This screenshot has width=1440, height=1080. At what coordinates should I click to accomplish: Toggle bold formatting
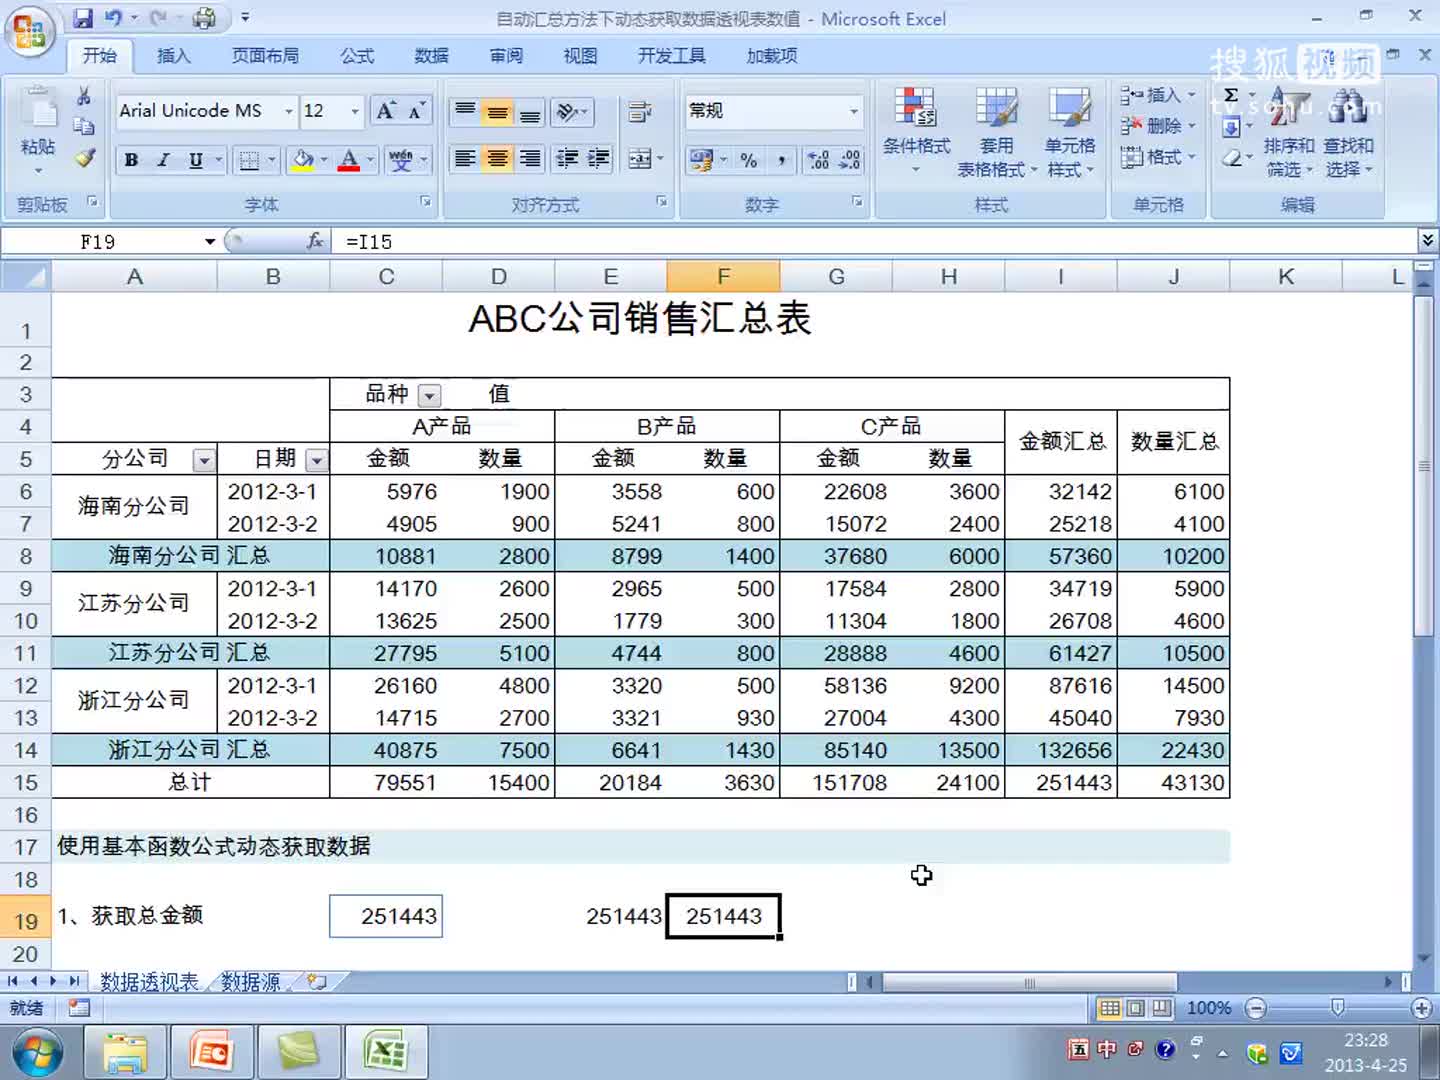131,160
